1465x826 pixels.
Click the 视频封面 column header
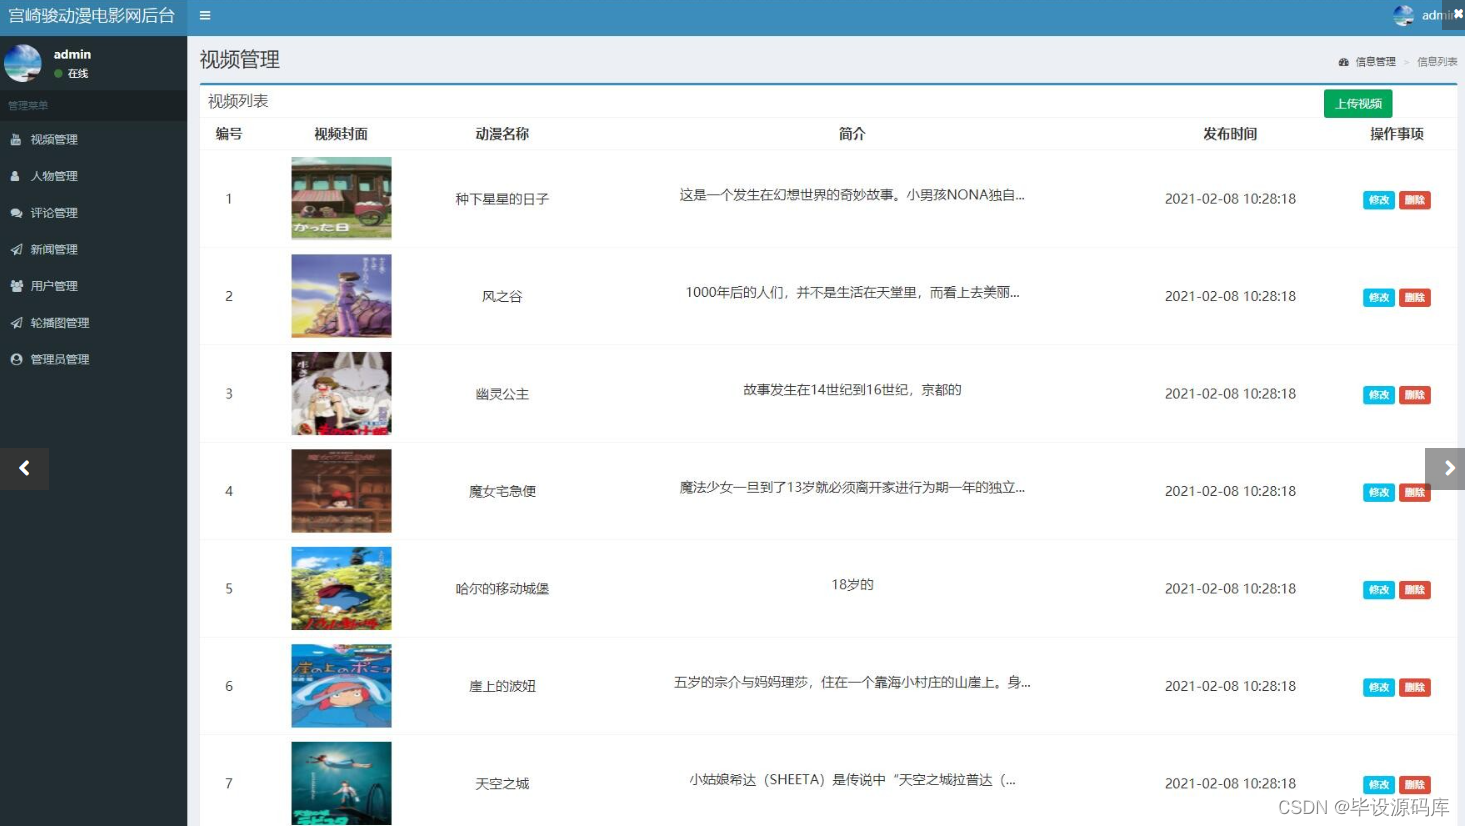coord(341,134)
